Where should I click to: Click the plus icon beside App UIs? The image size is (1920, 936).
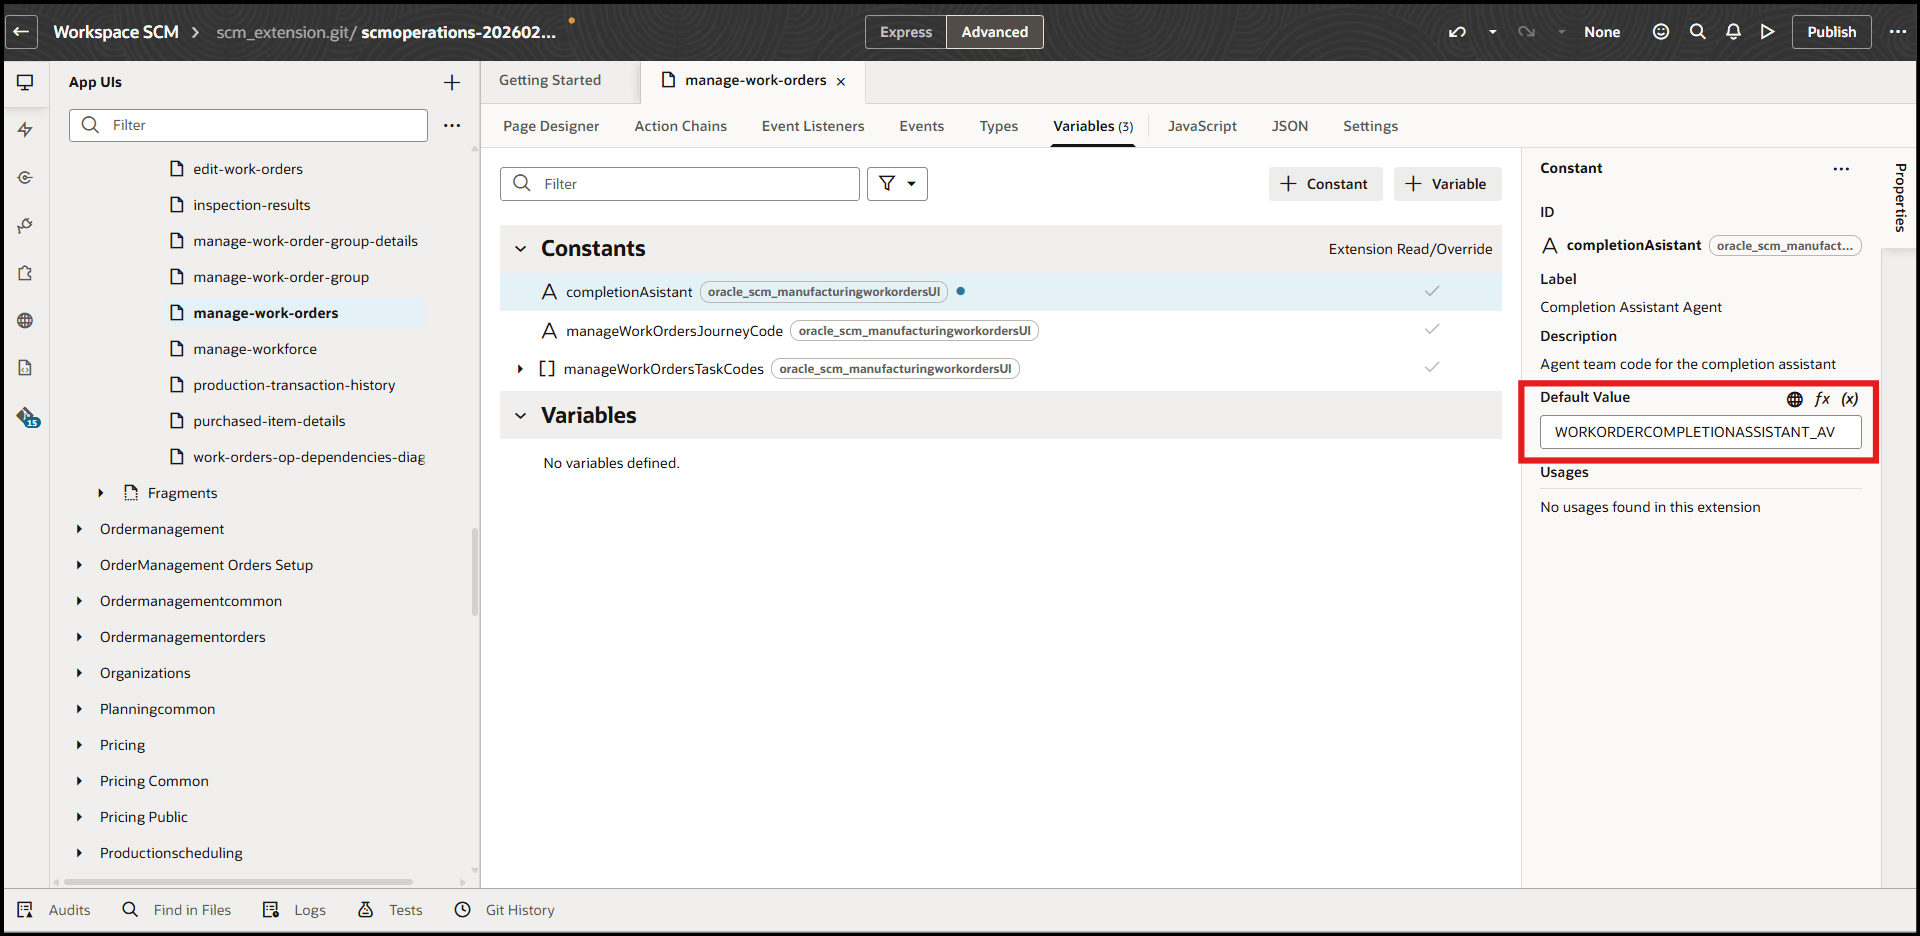pos(452,82)
